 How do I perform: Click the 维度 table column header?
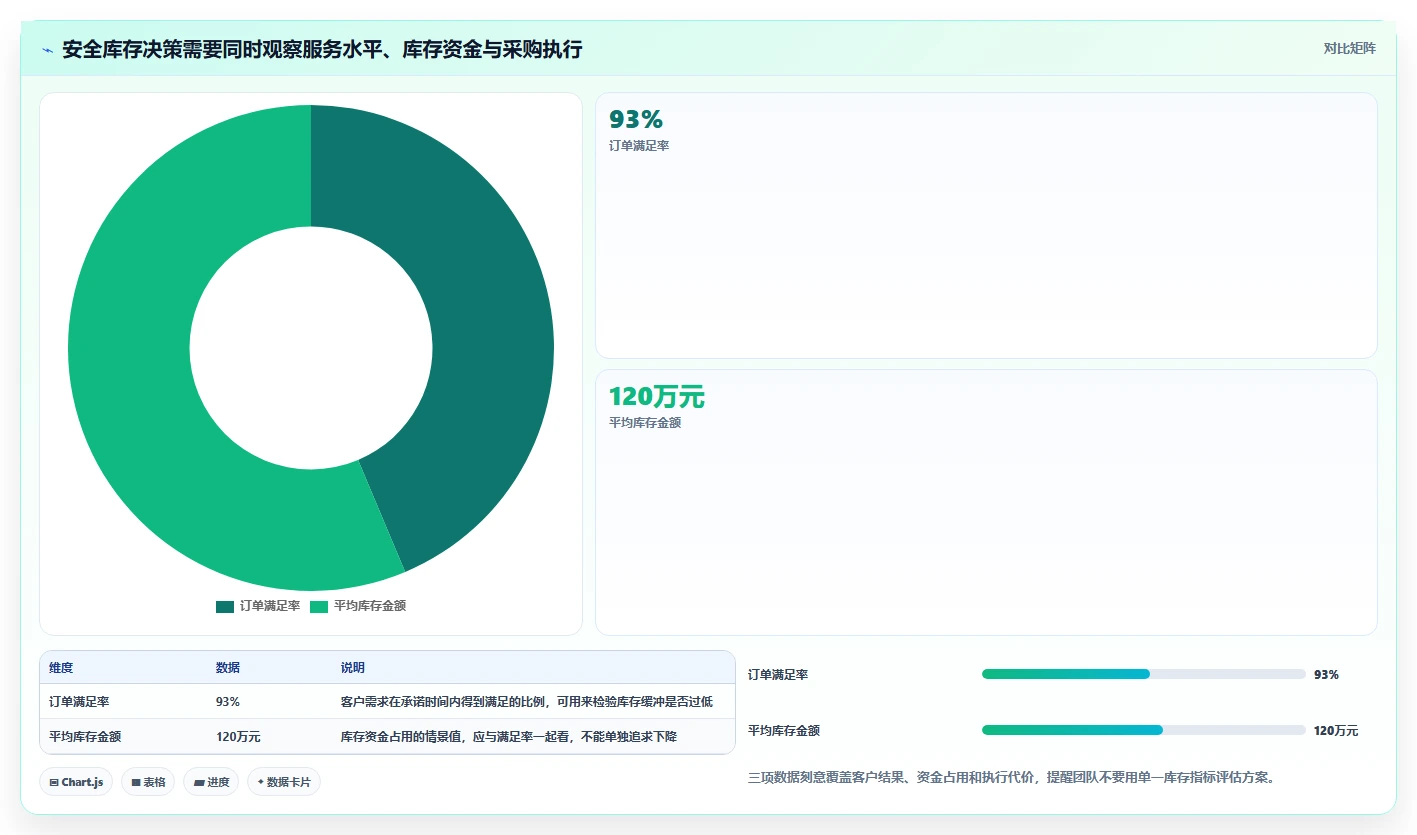click(61, 668)
